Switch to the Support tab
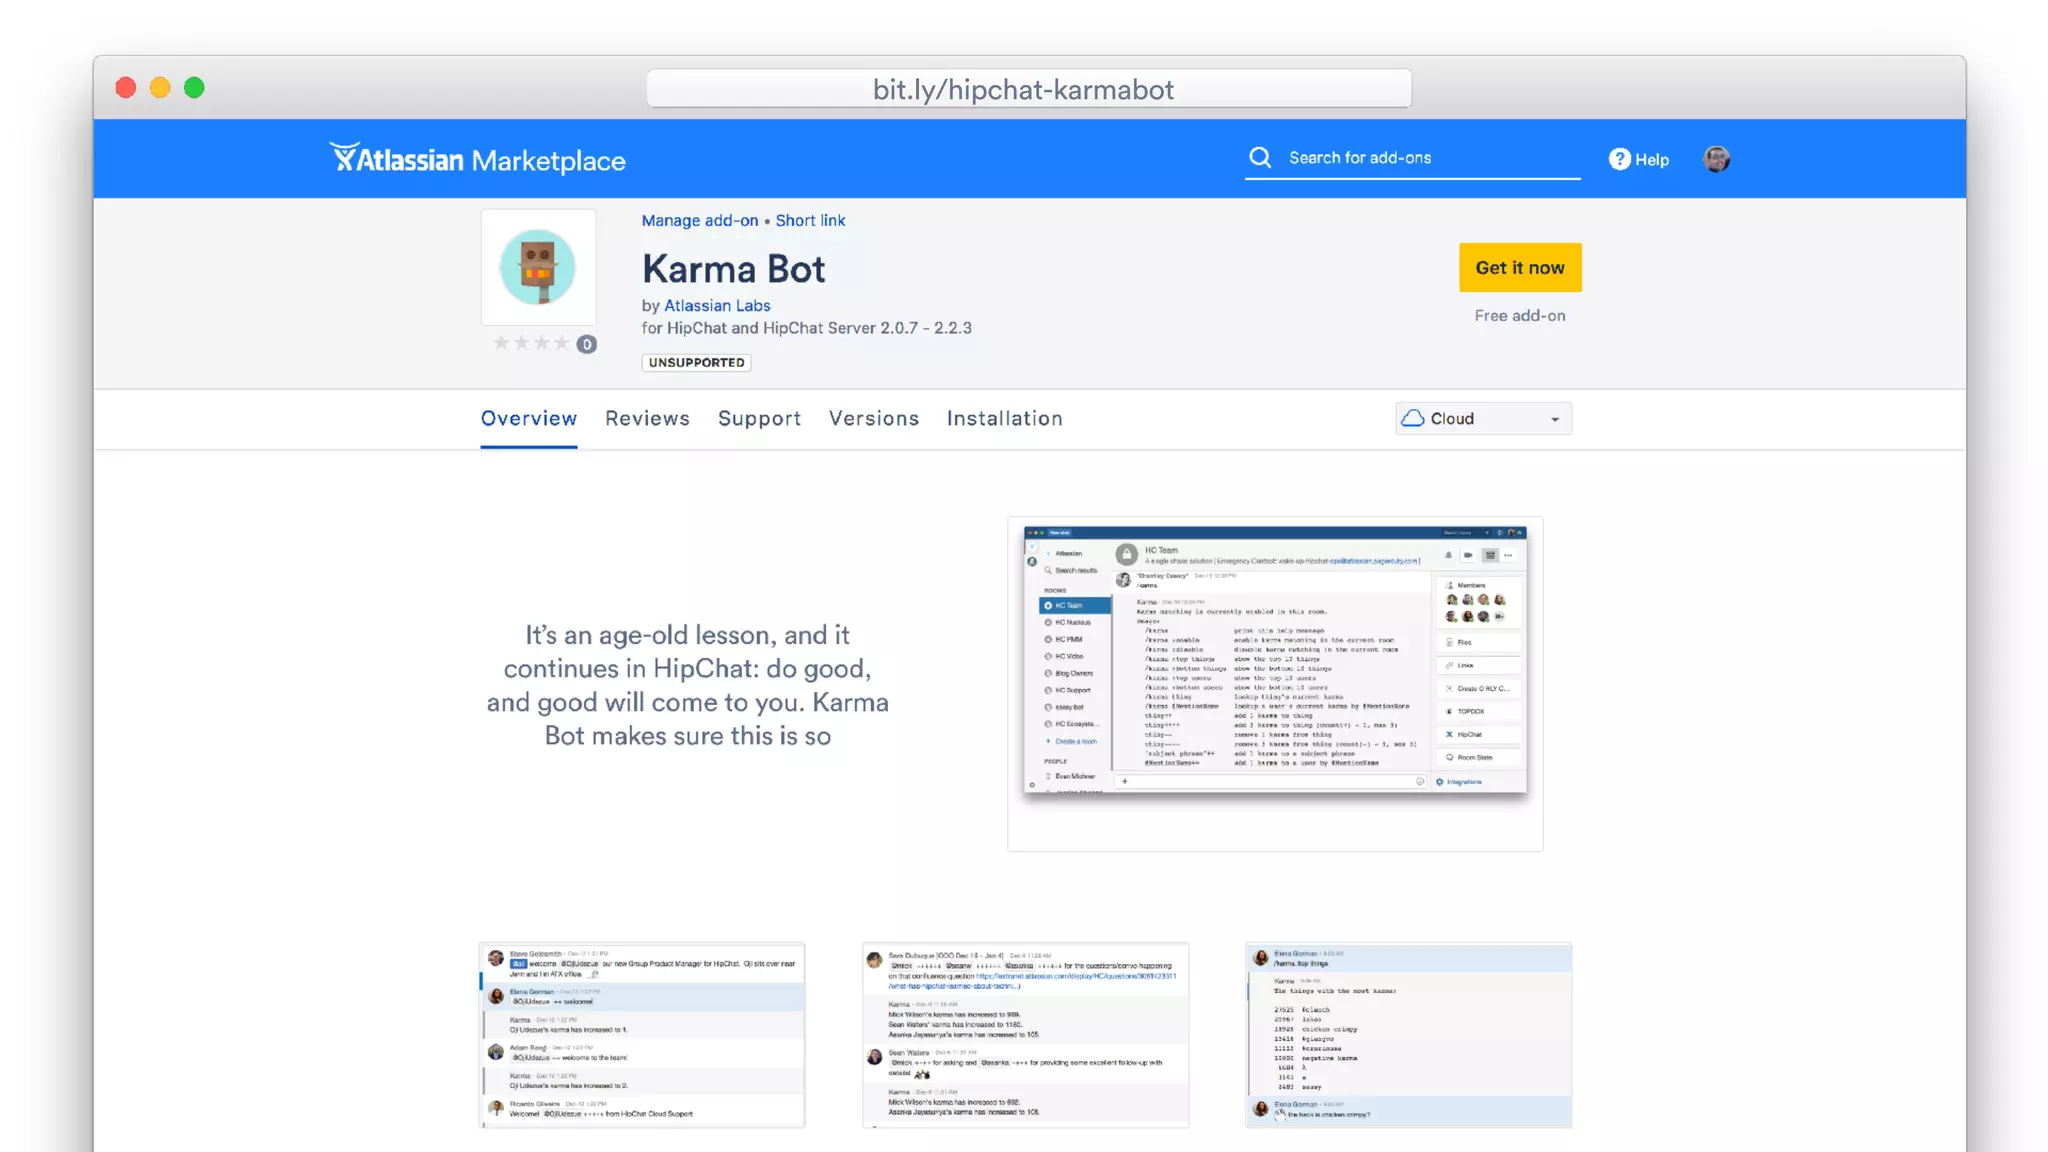 (759, 418)
